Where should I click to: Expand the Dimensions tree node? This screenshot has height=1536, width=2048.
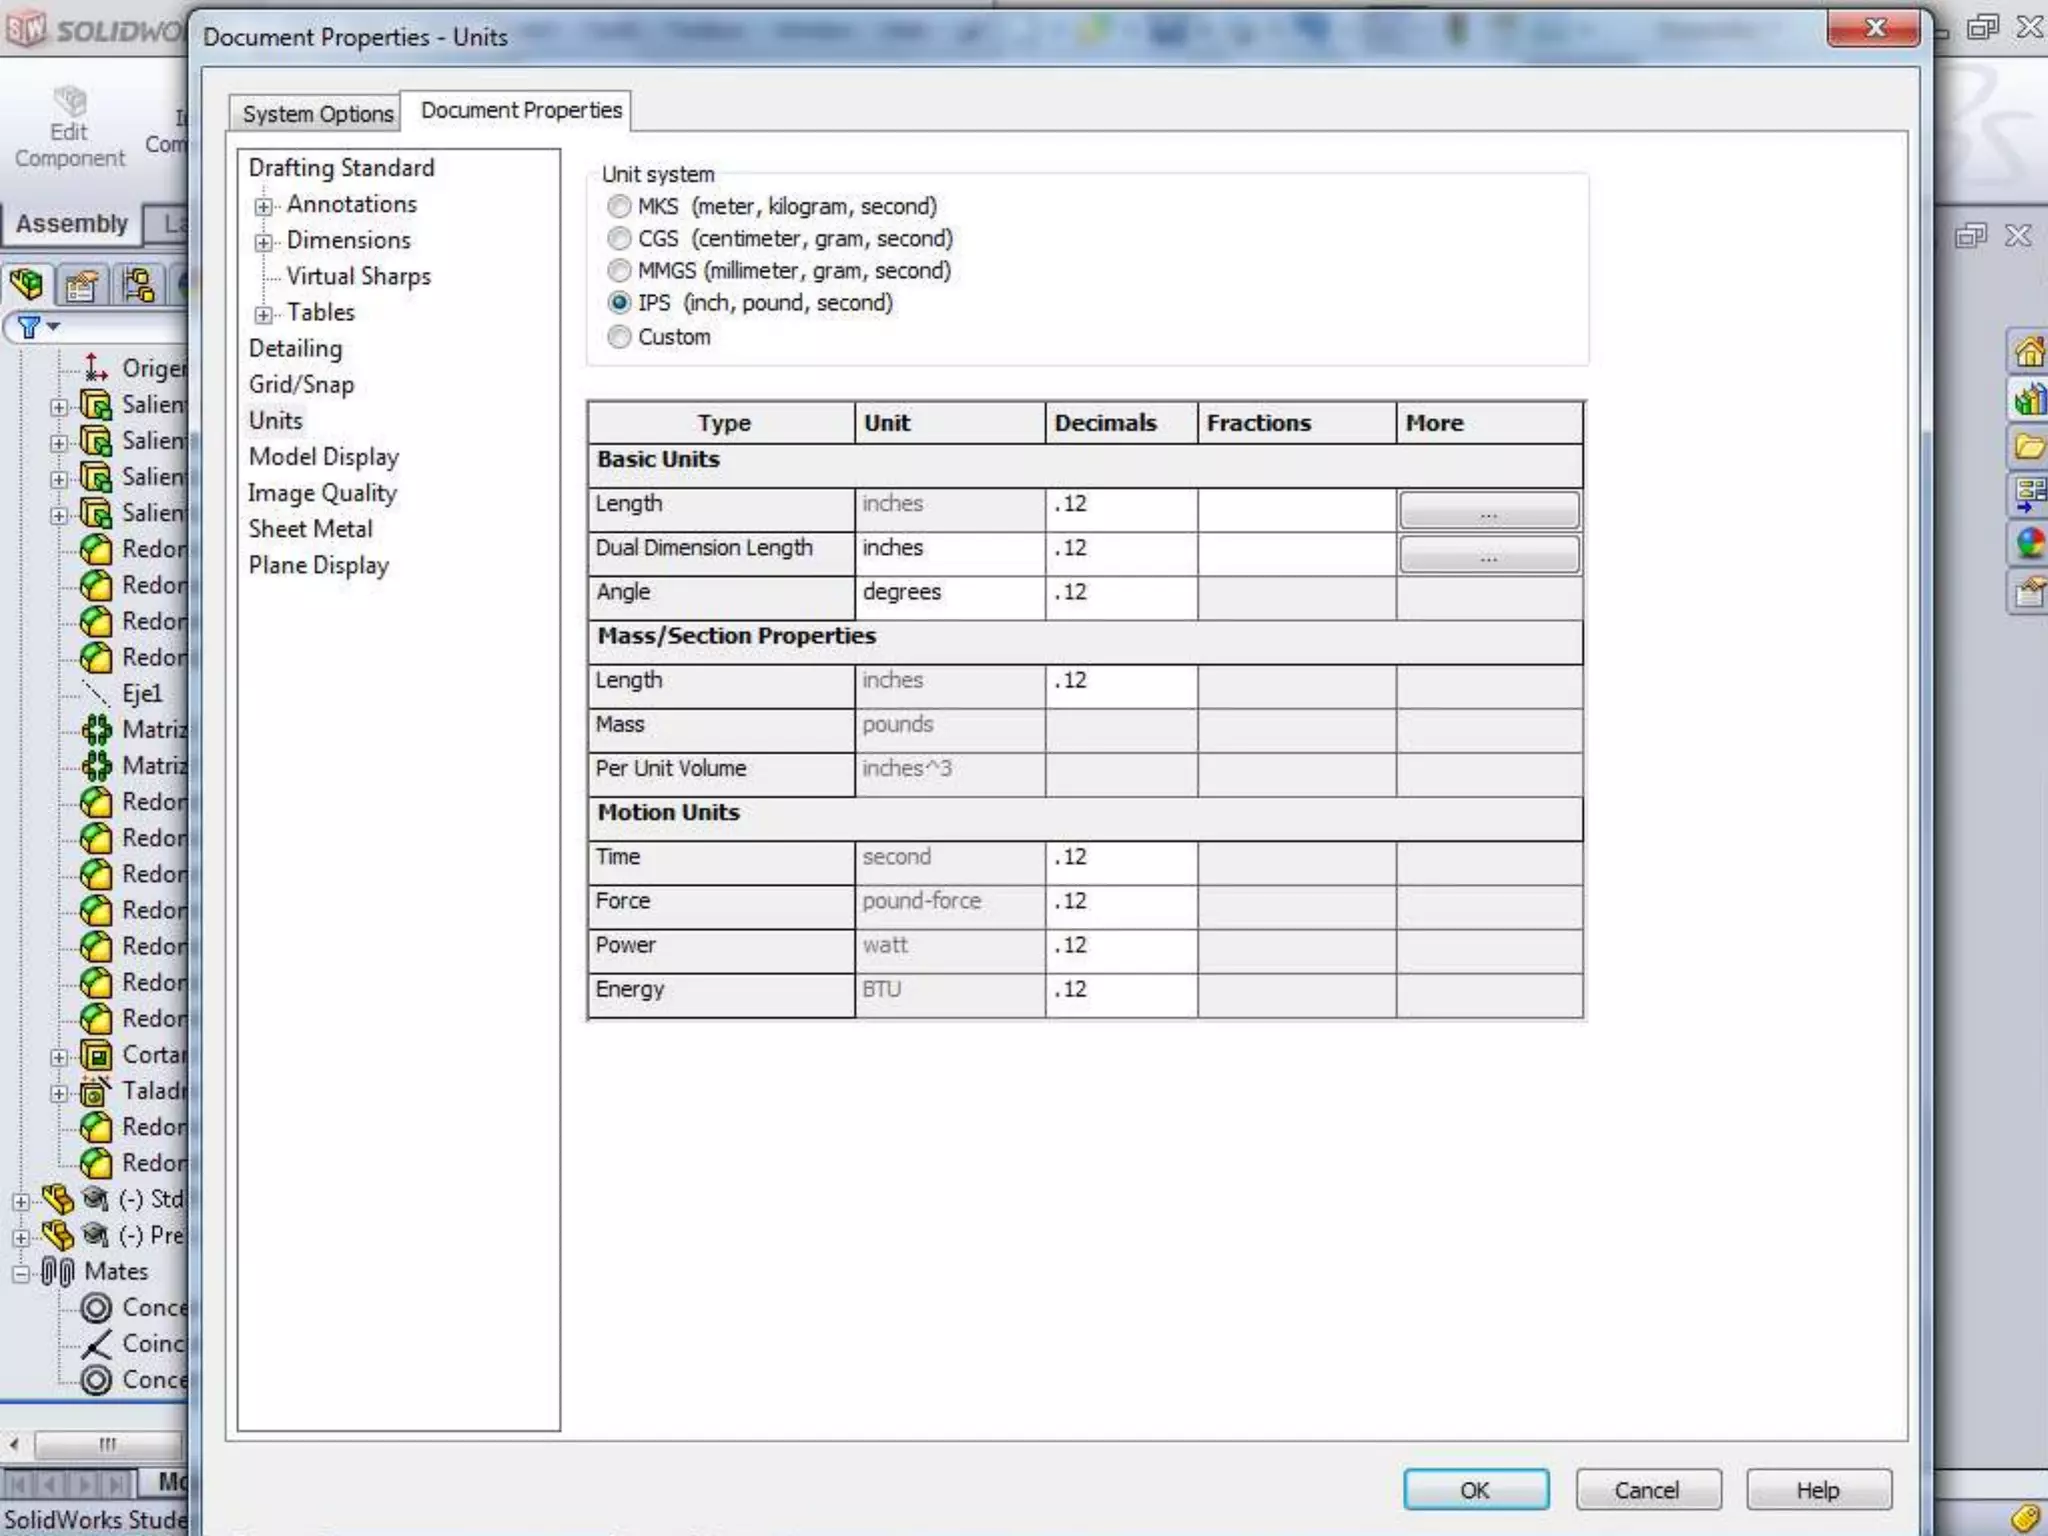tap(263, 242)
